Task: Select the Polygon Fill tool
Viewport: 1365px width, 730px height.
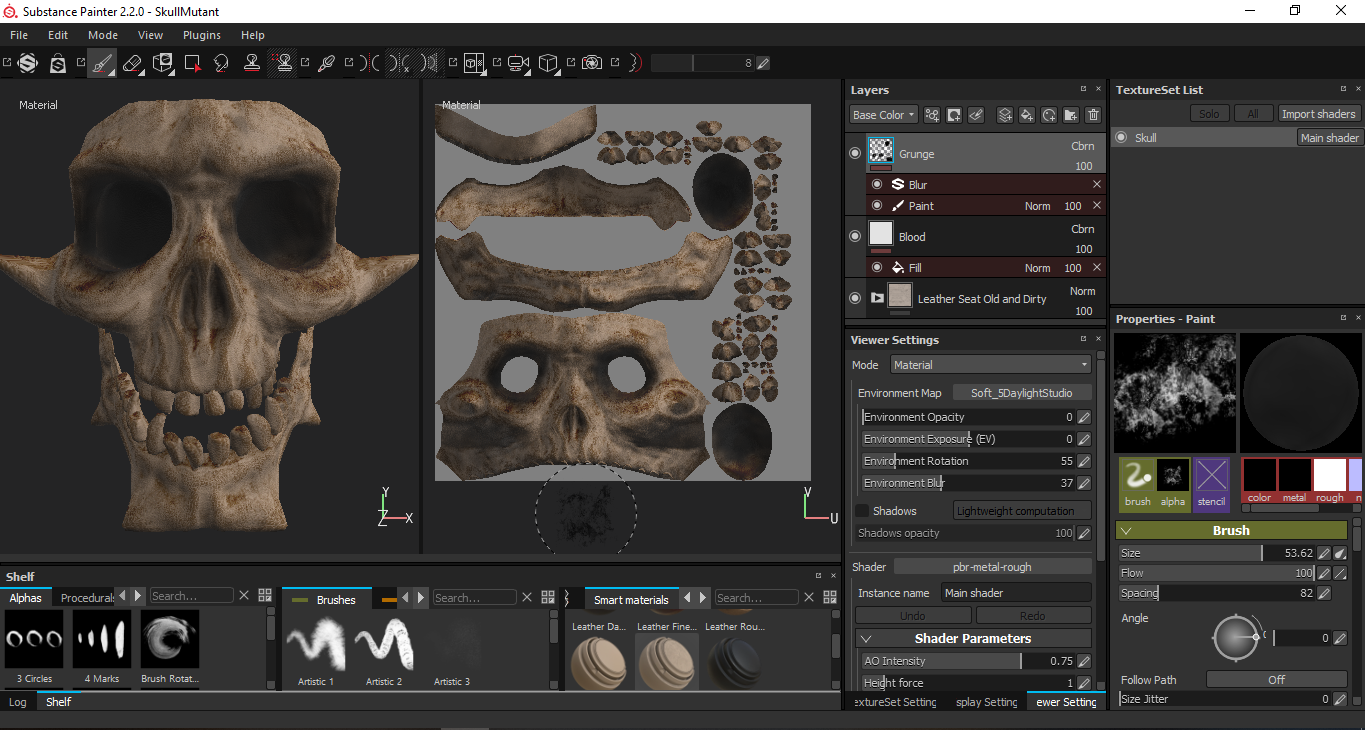Action: coord(192,63)
